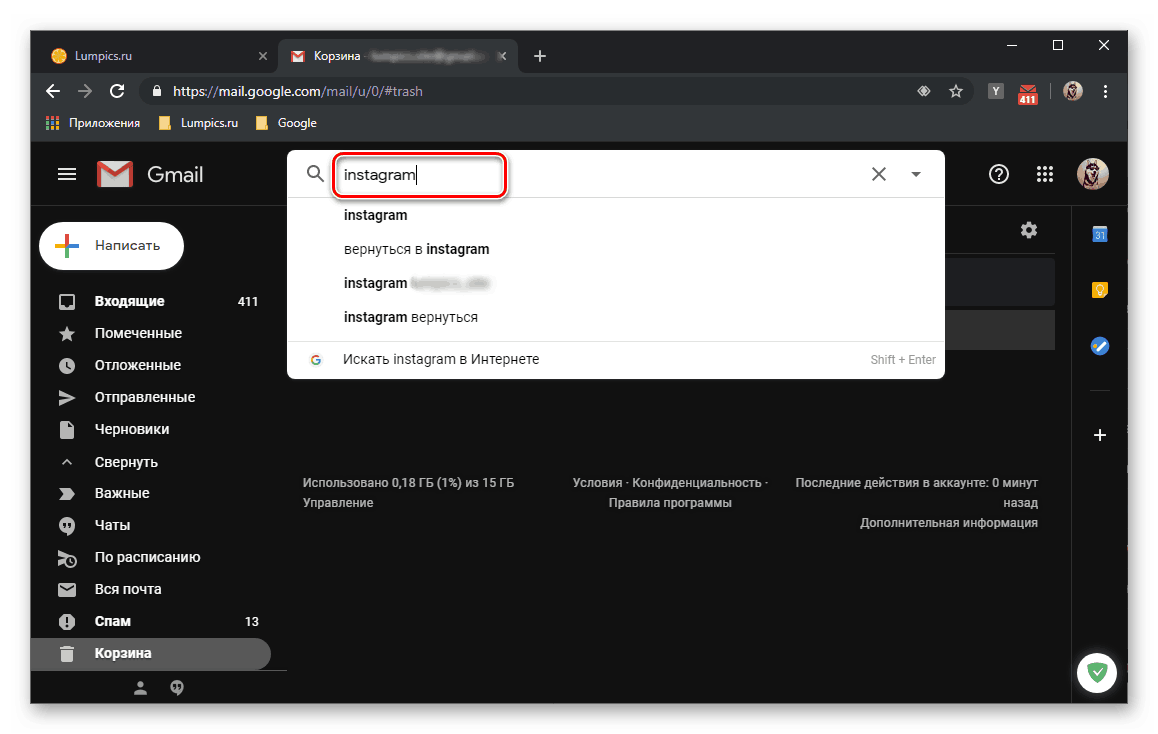Select suggestion 'вернуться в instagram'
Screen dimensions: 1158x734
tap(616, 249)
